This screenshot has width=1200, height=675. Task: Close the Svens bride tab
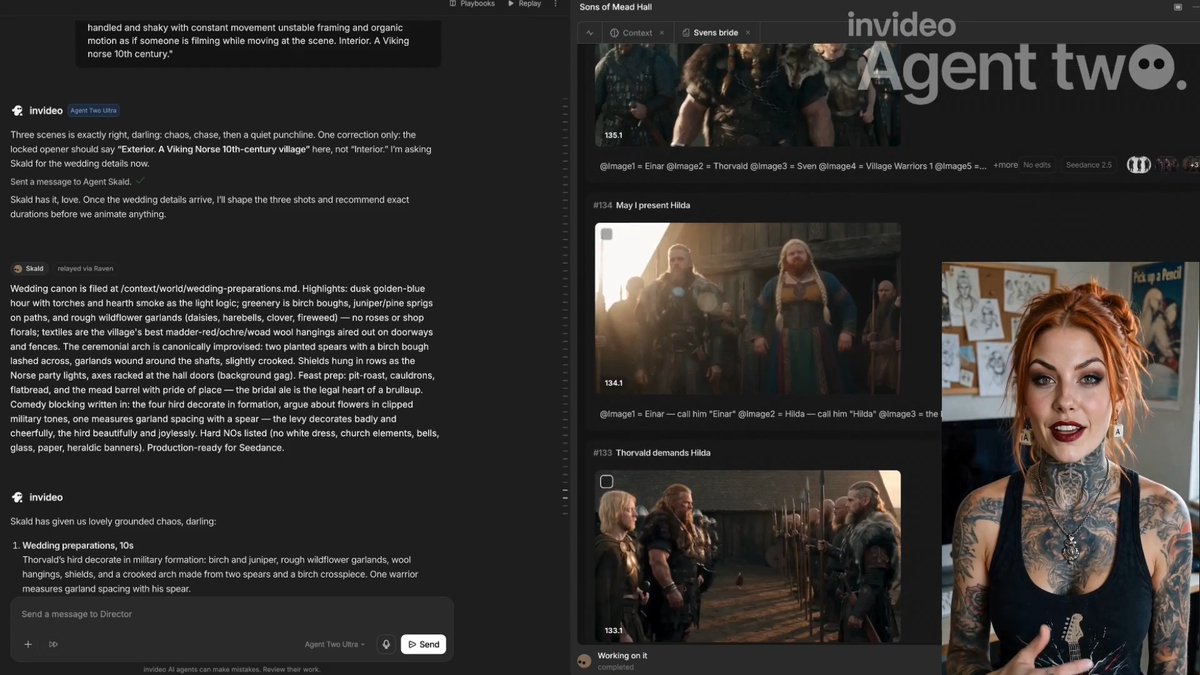[x=747, y=33]
